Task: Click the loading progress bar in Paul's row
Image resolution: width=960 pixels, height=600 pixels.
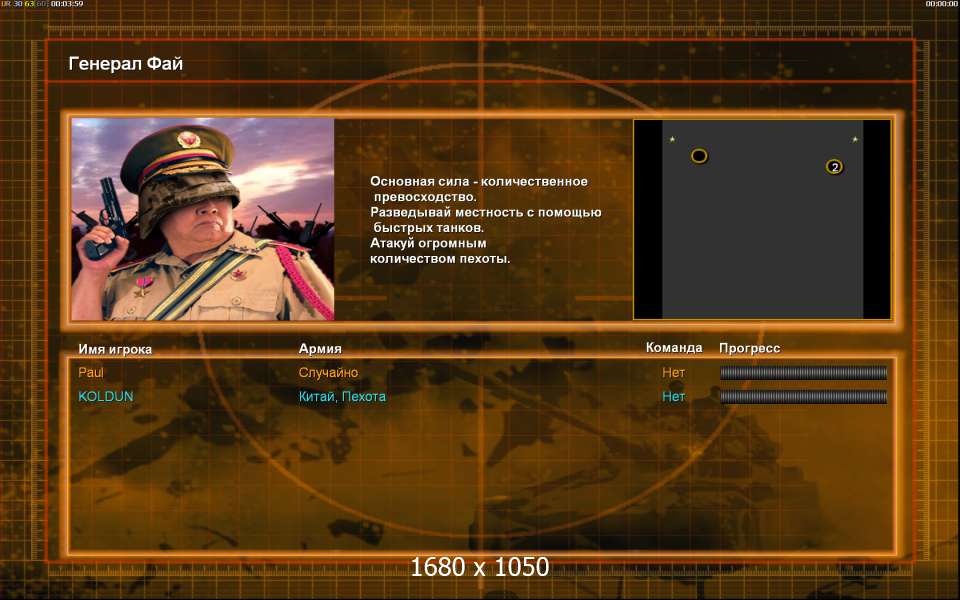Action: click(803, 373)
